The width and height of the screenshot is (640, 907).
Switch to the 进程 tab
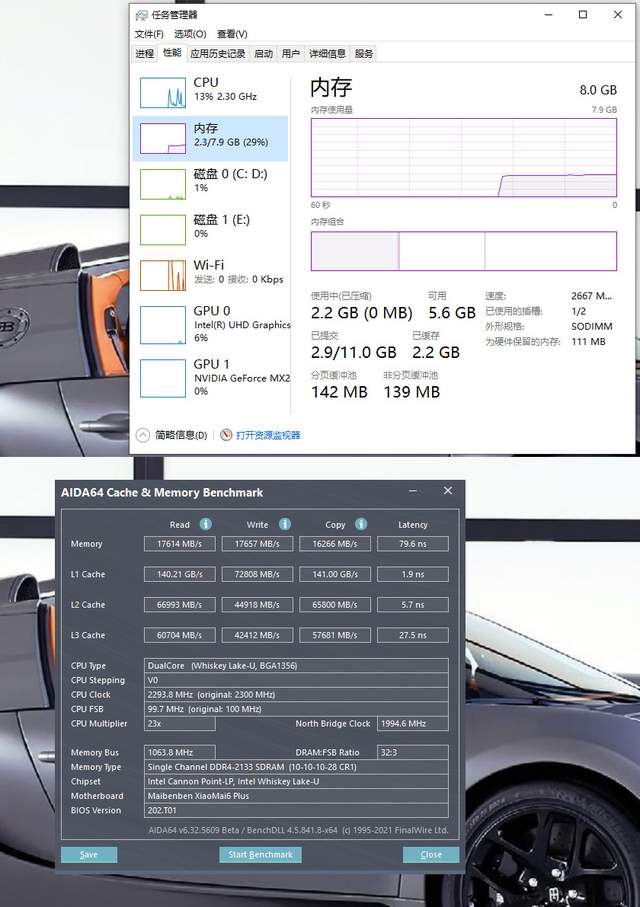(145, 54)
